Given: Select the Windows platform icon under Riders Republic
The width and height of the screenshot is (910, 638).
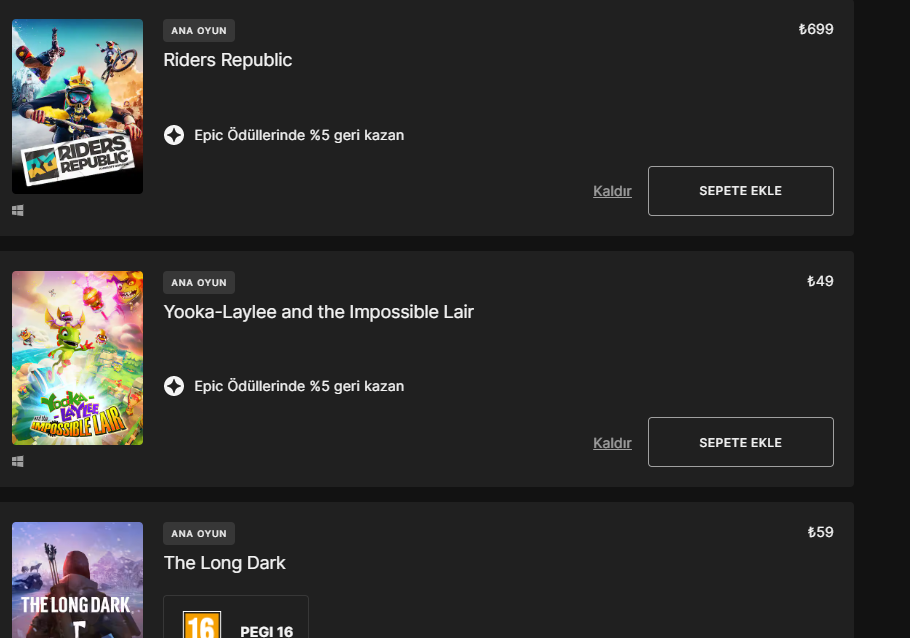Looking at the screenshot, I should [x=16, y=210].
